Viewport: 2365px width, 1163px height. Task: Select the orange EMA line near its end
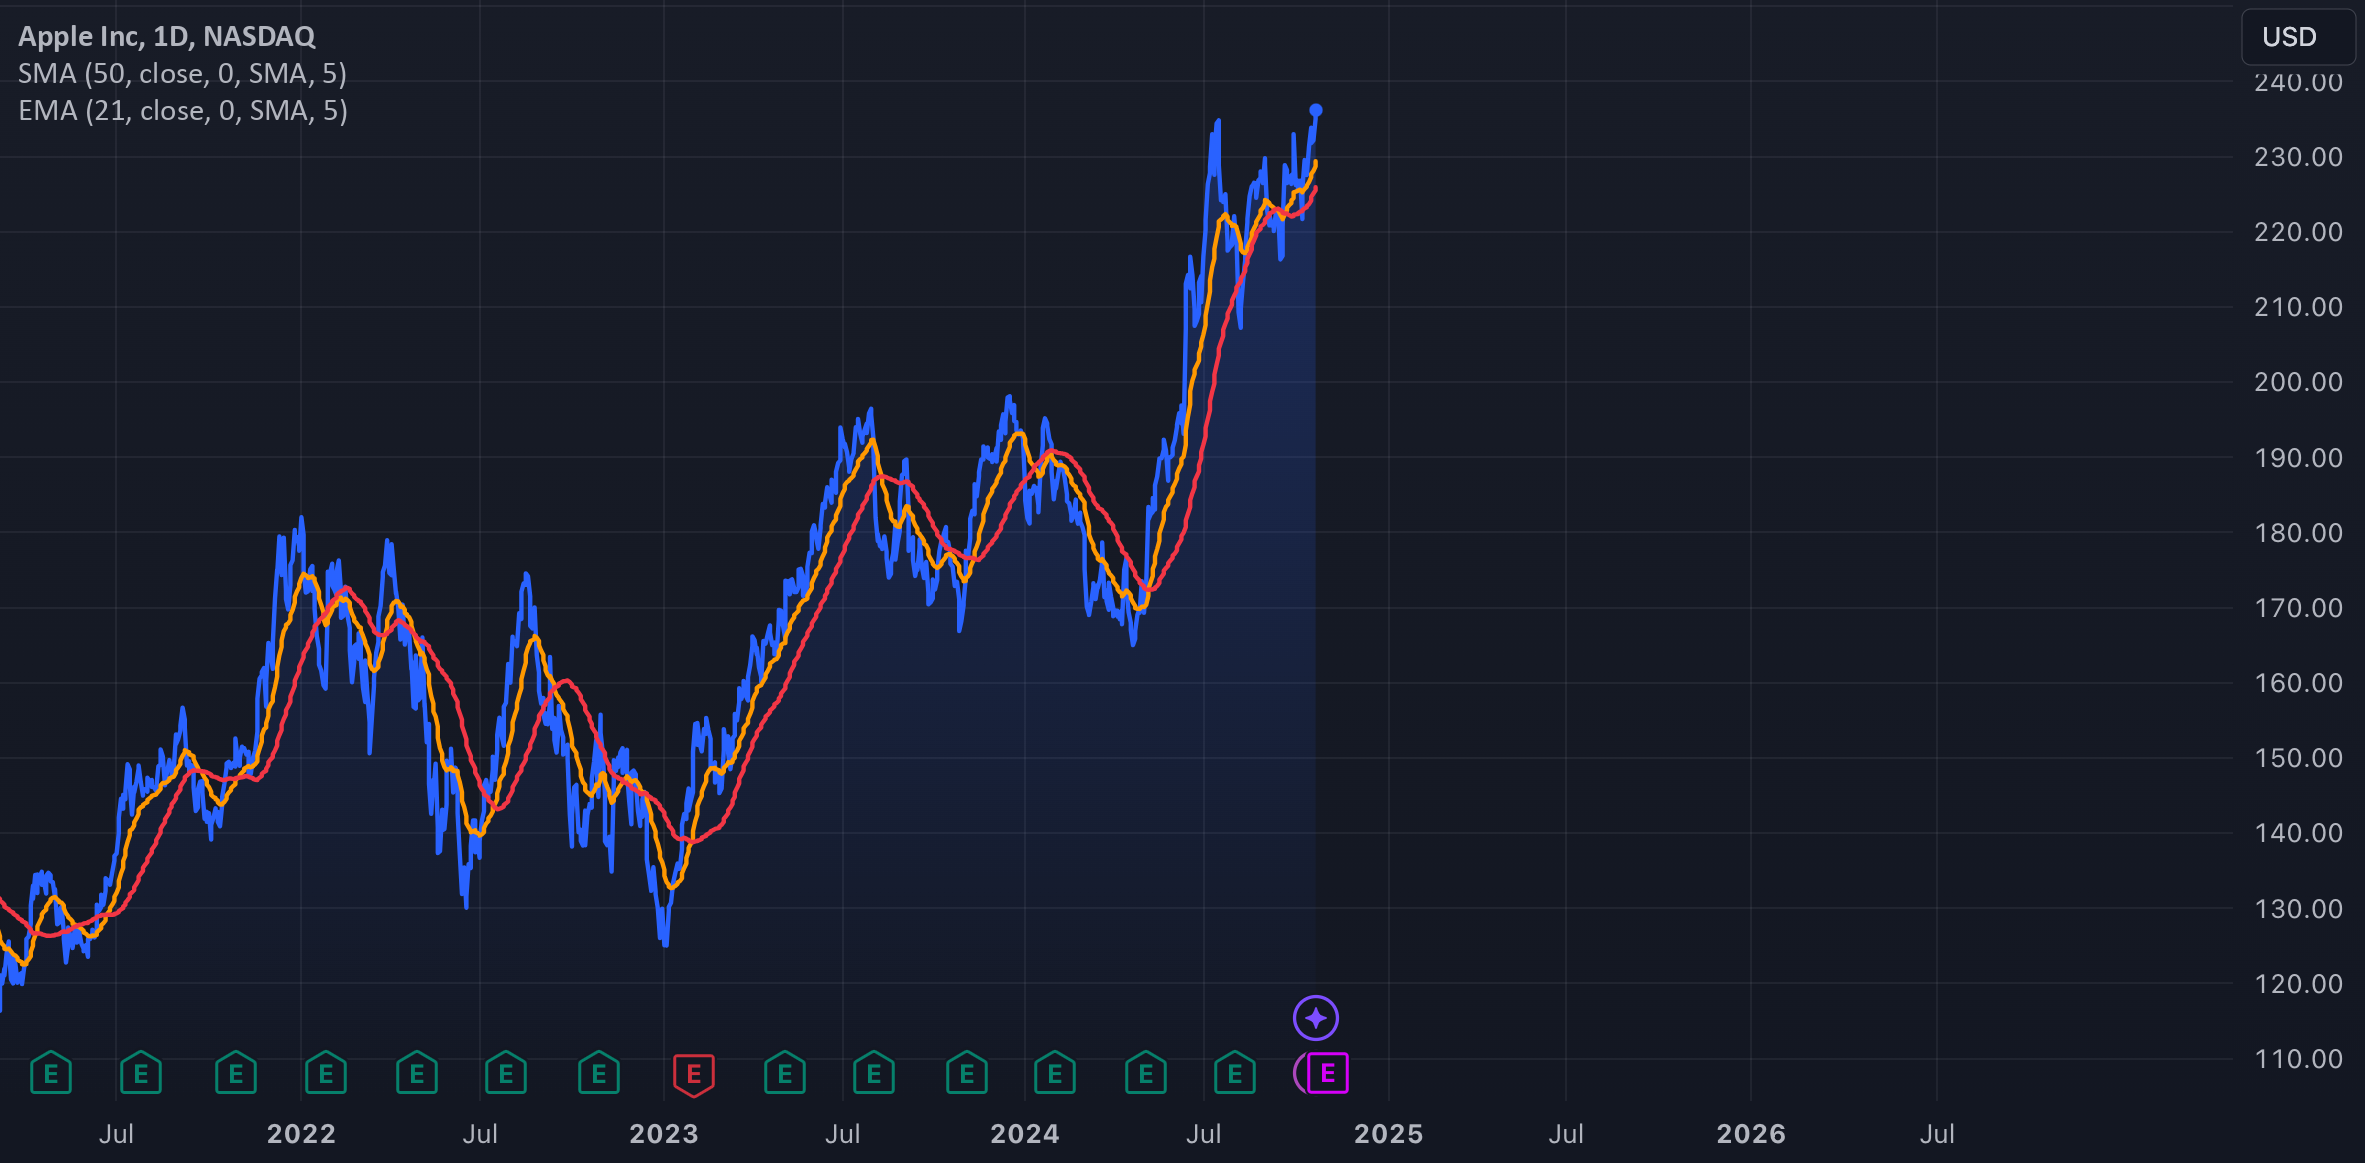(x=1314, y=166)
